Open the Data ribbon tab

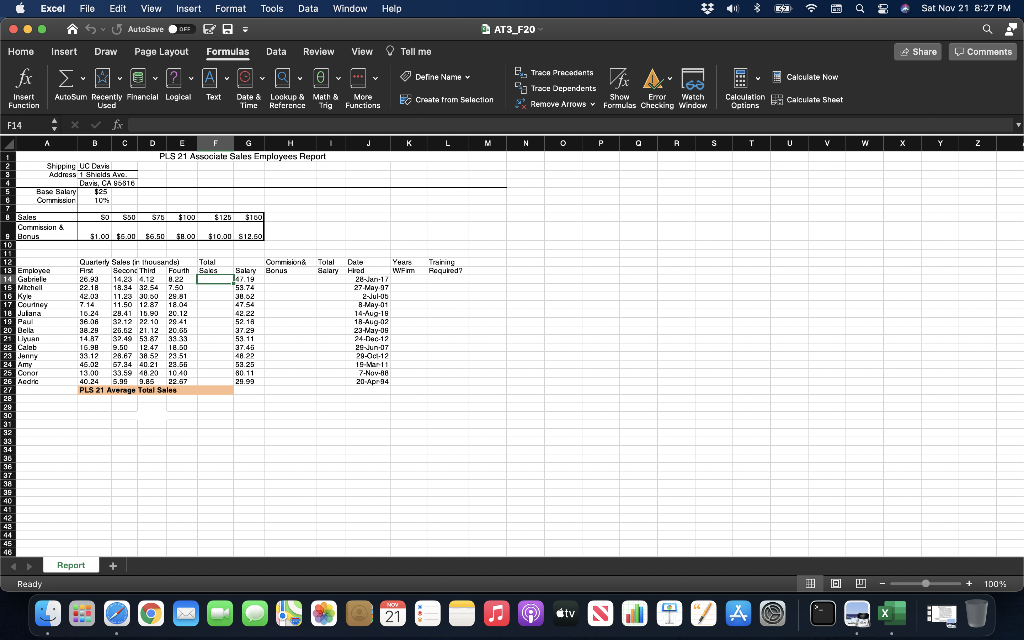tap(276, 52)
